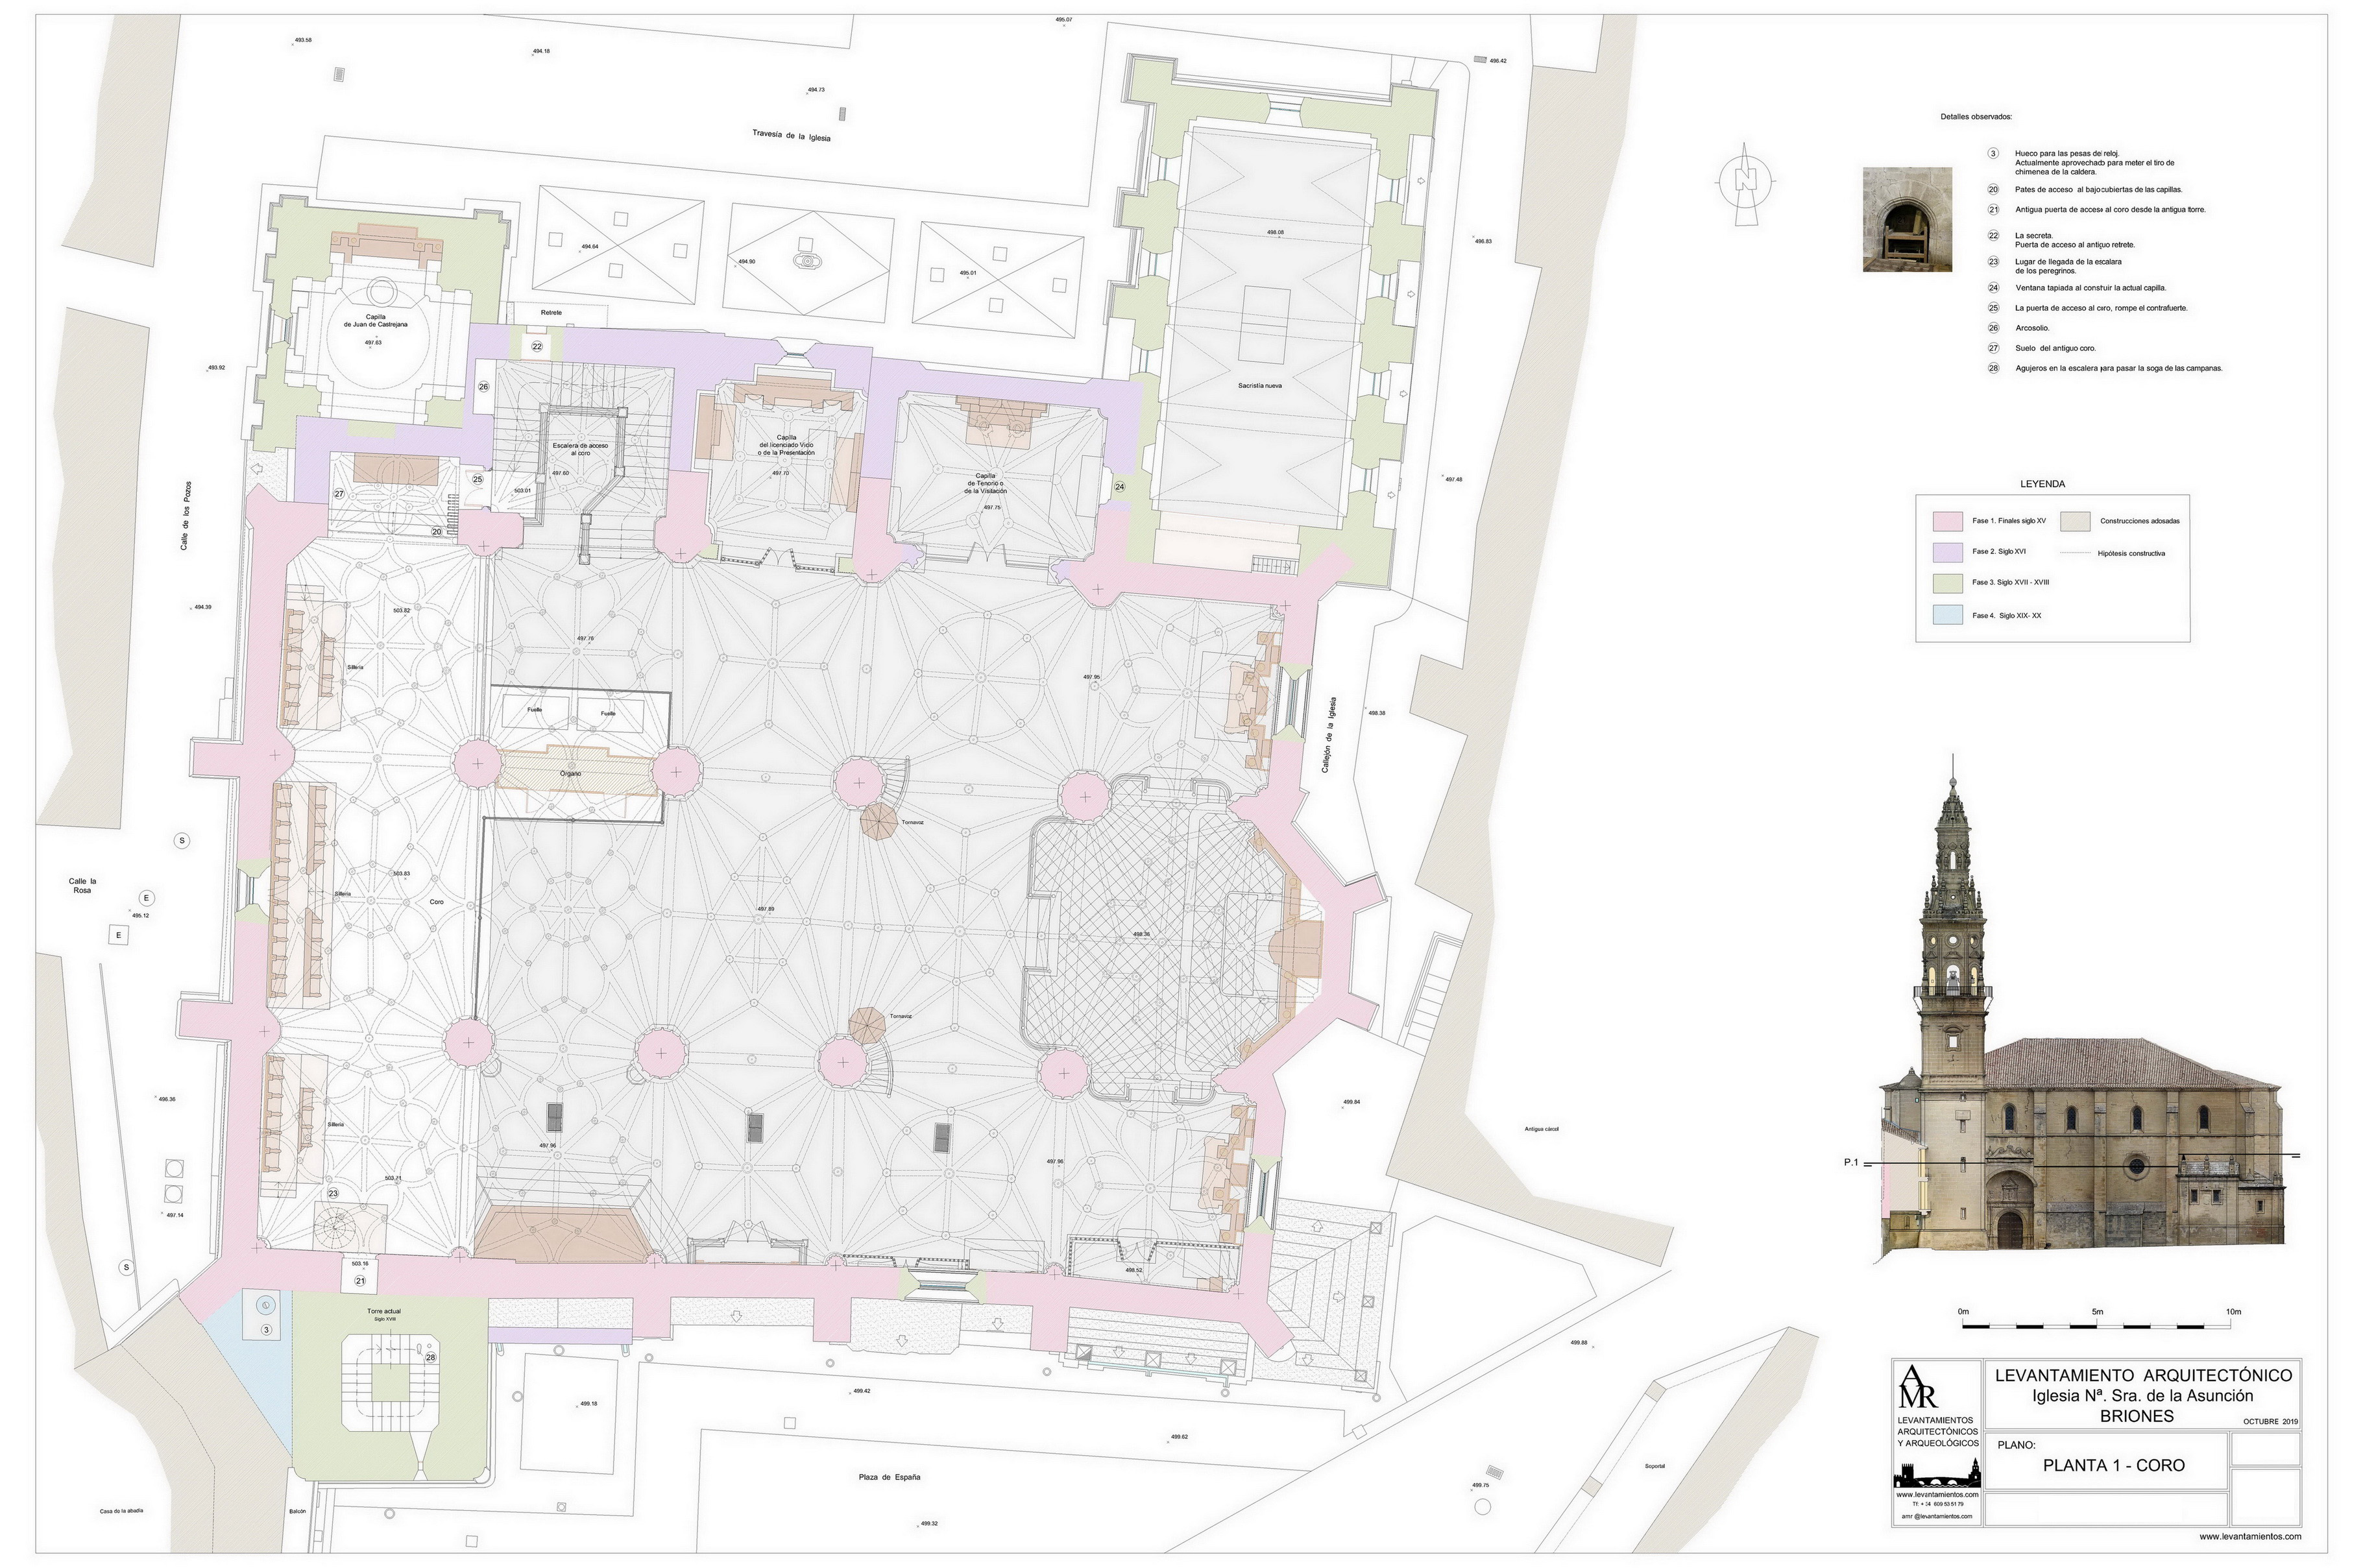Click the pink Fase 1 legend swatch
Screen dimensions: 2363x1568
[x=1947, y=521]
